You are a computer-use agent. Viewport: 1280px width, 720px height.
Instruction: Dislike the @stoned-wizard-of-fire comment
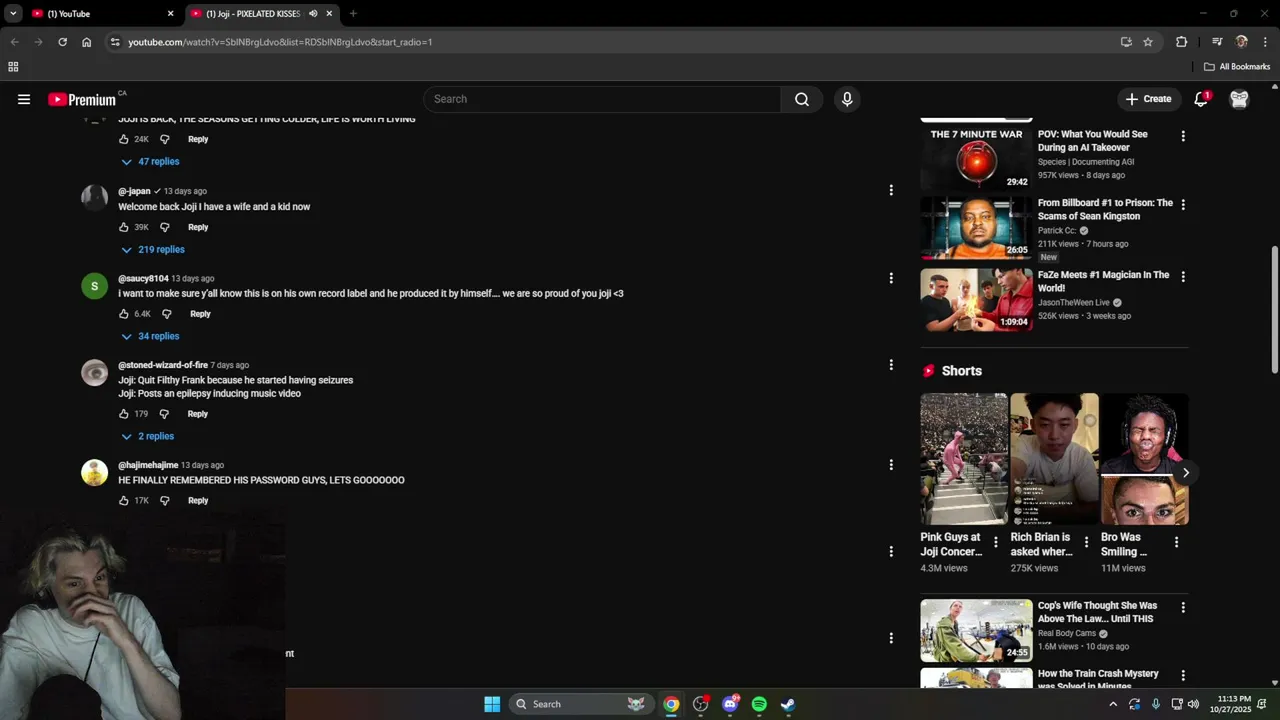click(x=165, y=414)
